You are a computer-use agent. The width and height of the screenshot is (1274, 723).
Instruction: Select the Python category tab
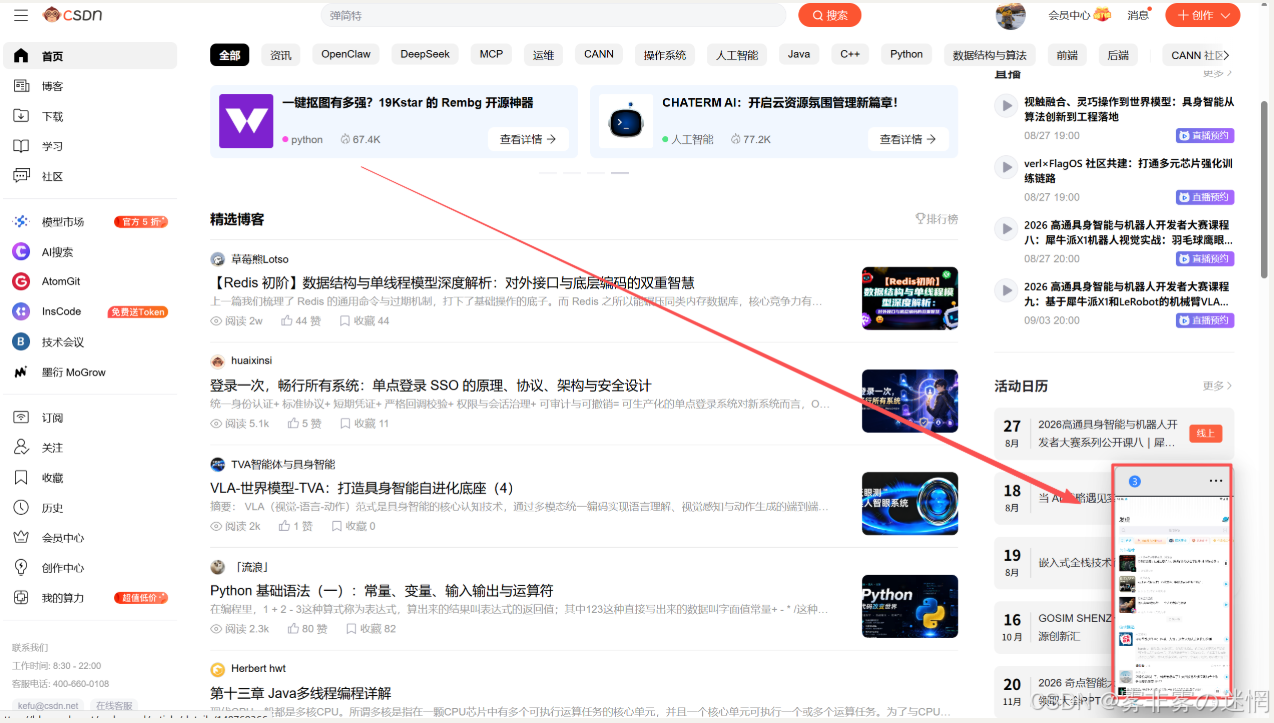tap(907, 55)
